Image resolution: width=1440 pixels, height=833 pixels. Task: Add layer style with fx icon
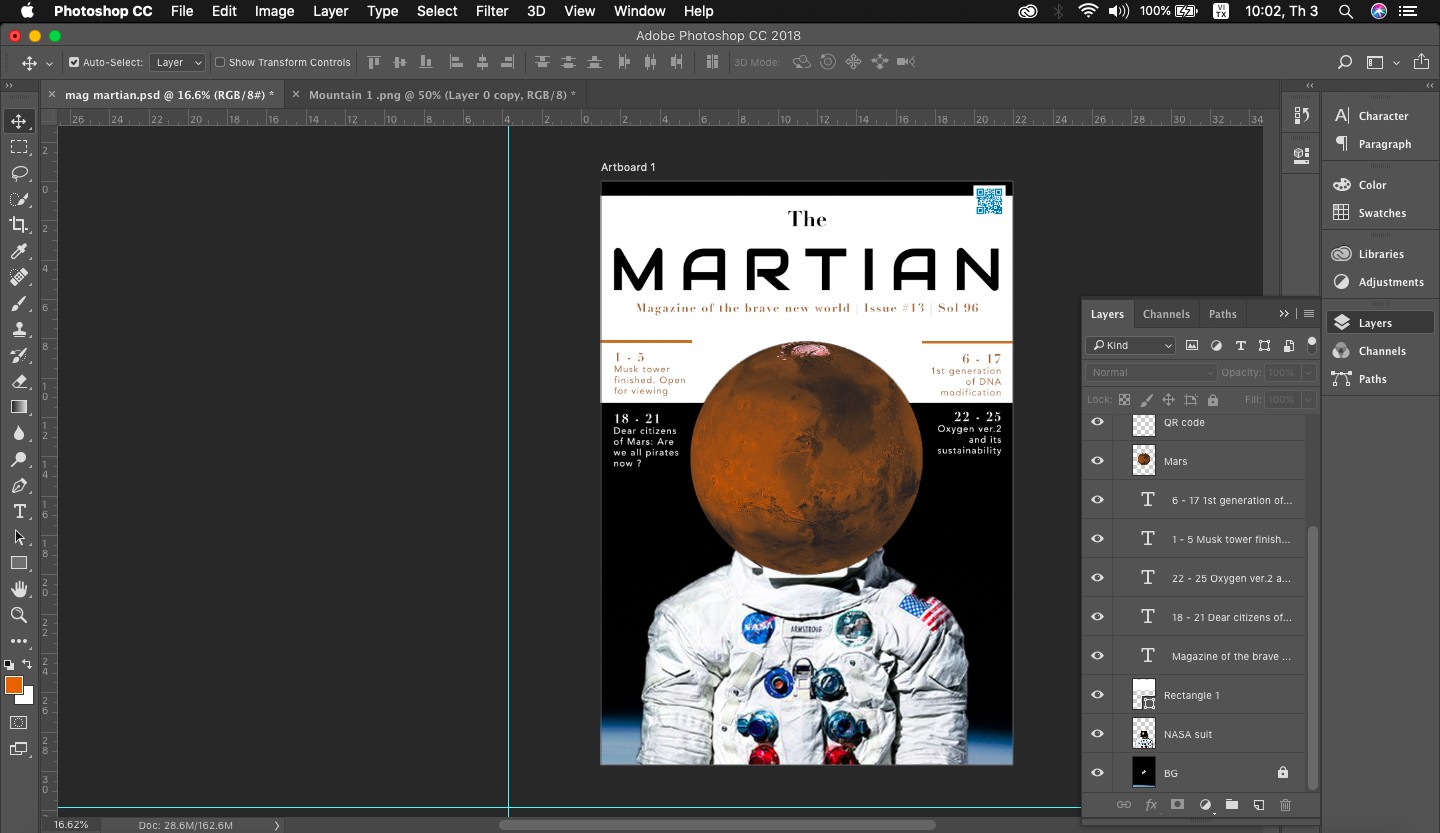tap(1151, 805)
